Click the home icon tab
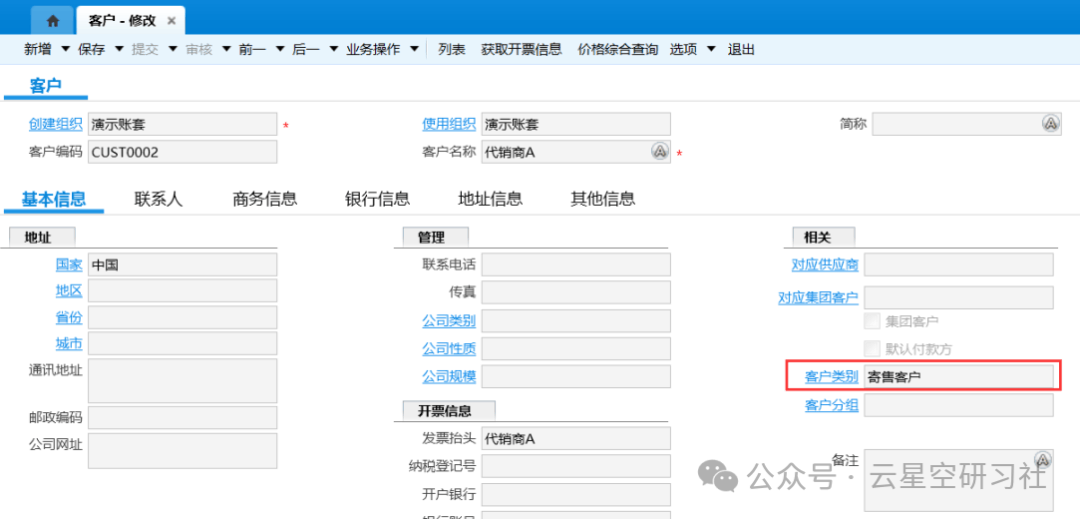The height and width of the screenshot is (519, 1080). coord(52,20)
